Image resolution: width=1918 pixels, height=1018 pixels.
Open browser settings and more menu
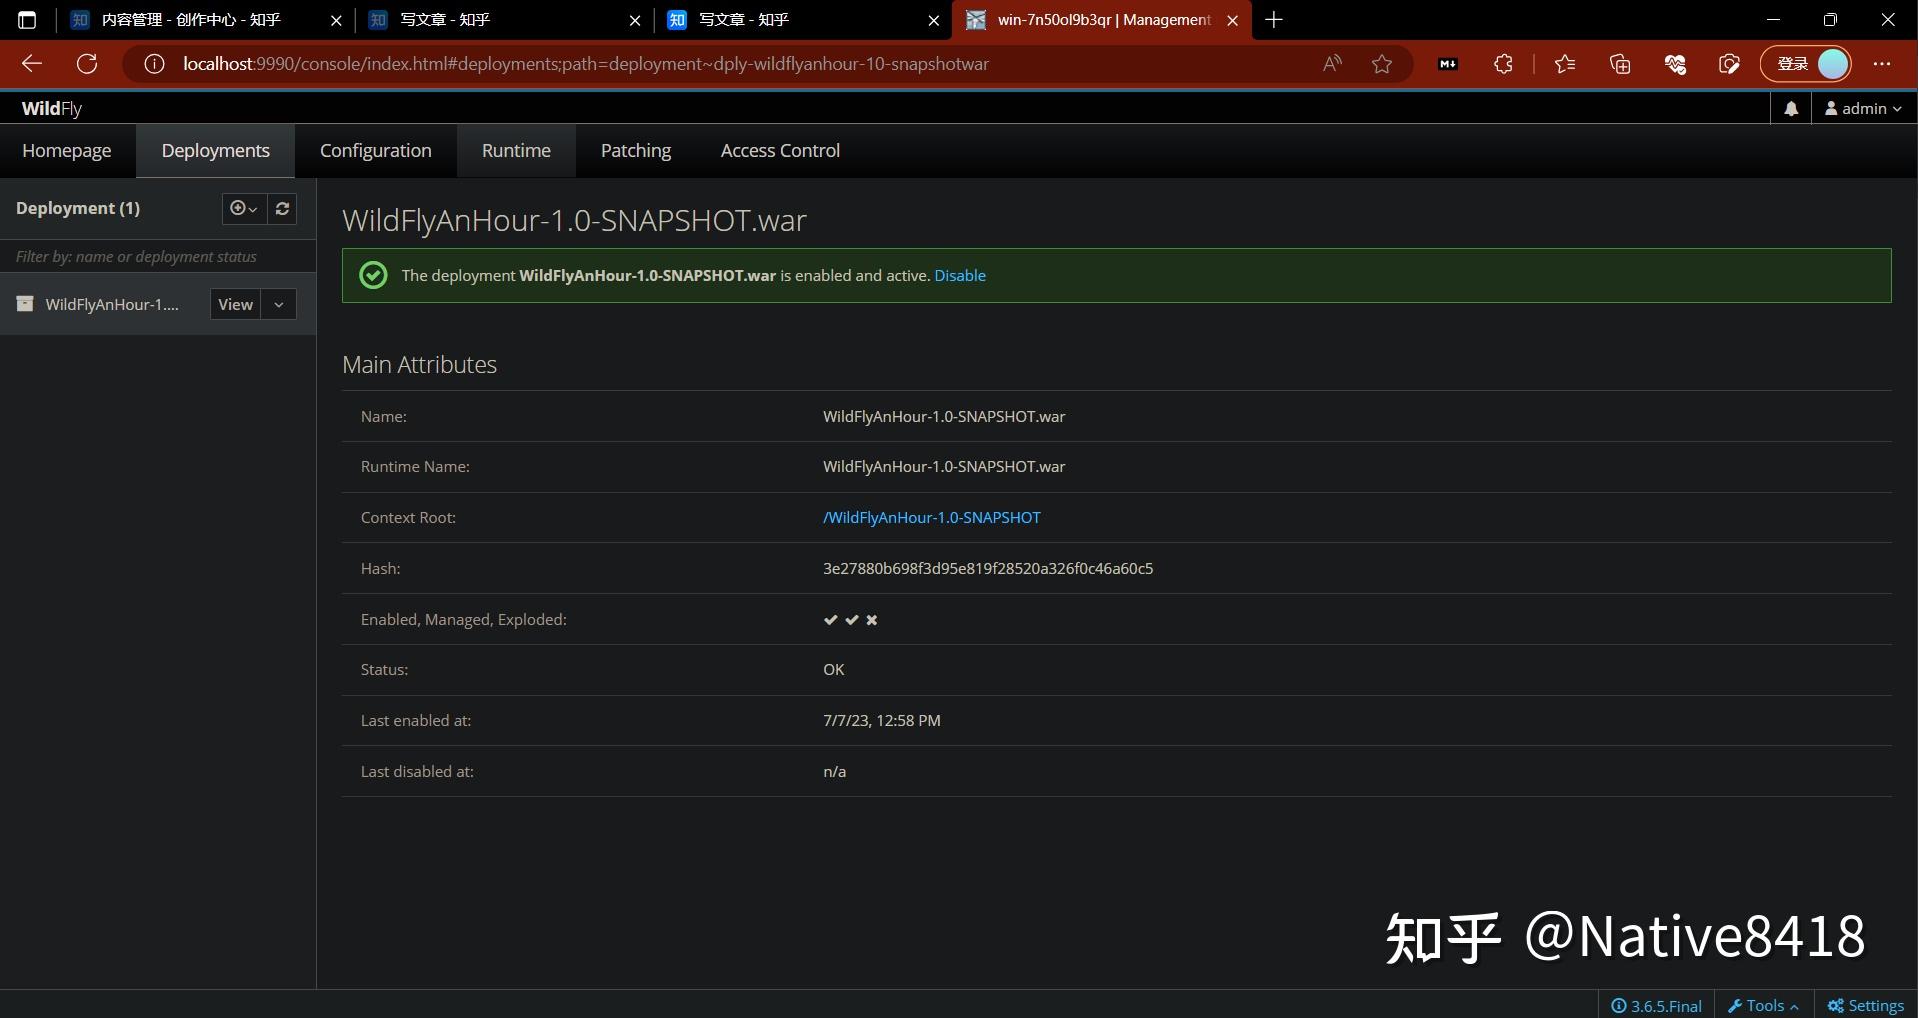[x=1882, y=64]
